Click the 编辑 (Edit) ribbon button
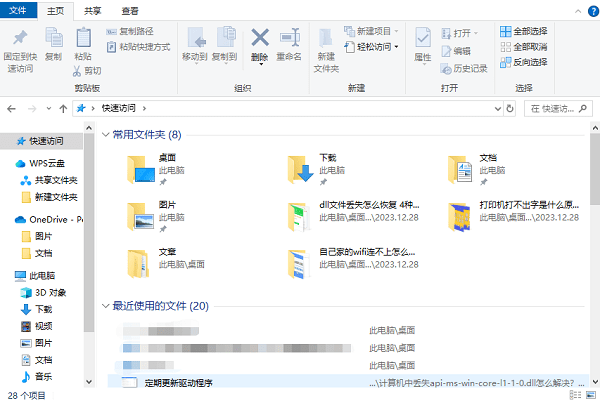This screenshot has width=600, height=403. pos(456,51)
